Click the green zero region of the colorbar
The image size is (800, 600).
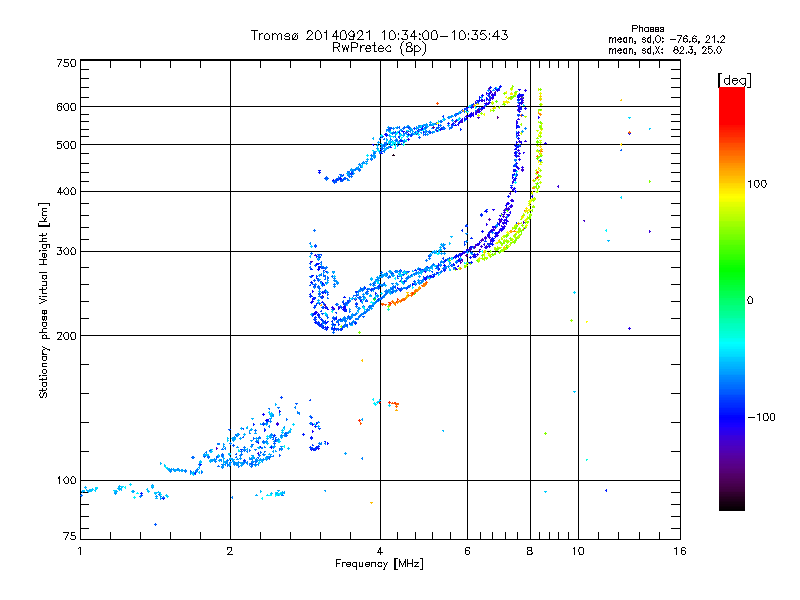[732, 300]
